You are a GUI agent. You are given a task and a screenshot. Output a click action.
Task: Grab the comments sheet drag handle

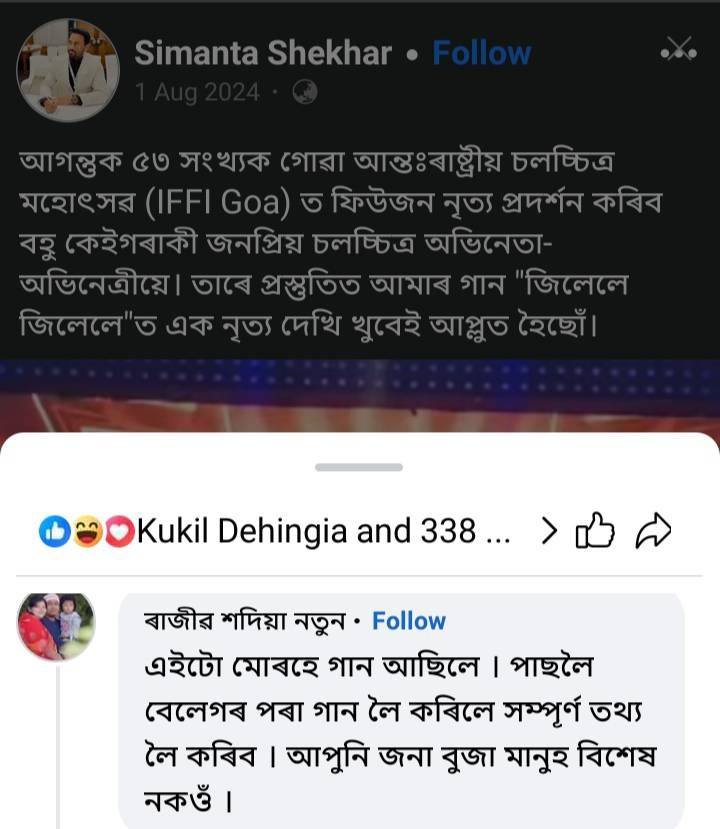point(359,467)
